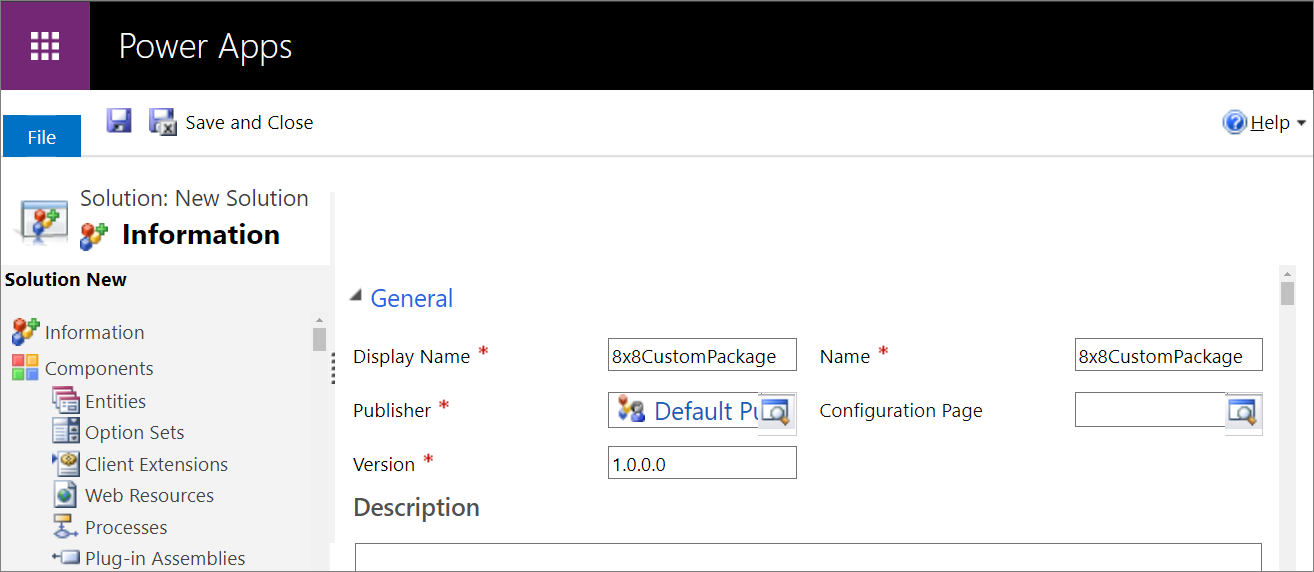Open Publisher lookup search icon
The image size is (1314, 572).
(x=777, y=412)
